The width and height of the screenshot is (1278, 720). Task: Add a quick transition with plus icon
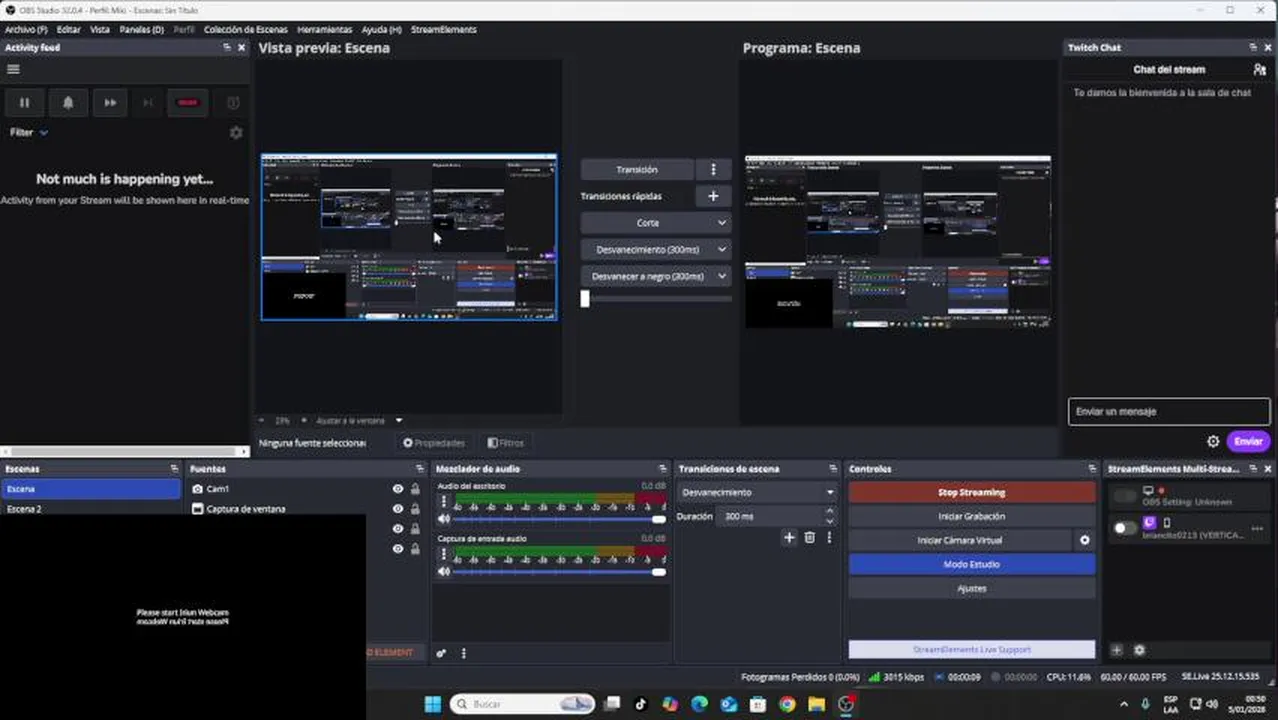(713, 196)
